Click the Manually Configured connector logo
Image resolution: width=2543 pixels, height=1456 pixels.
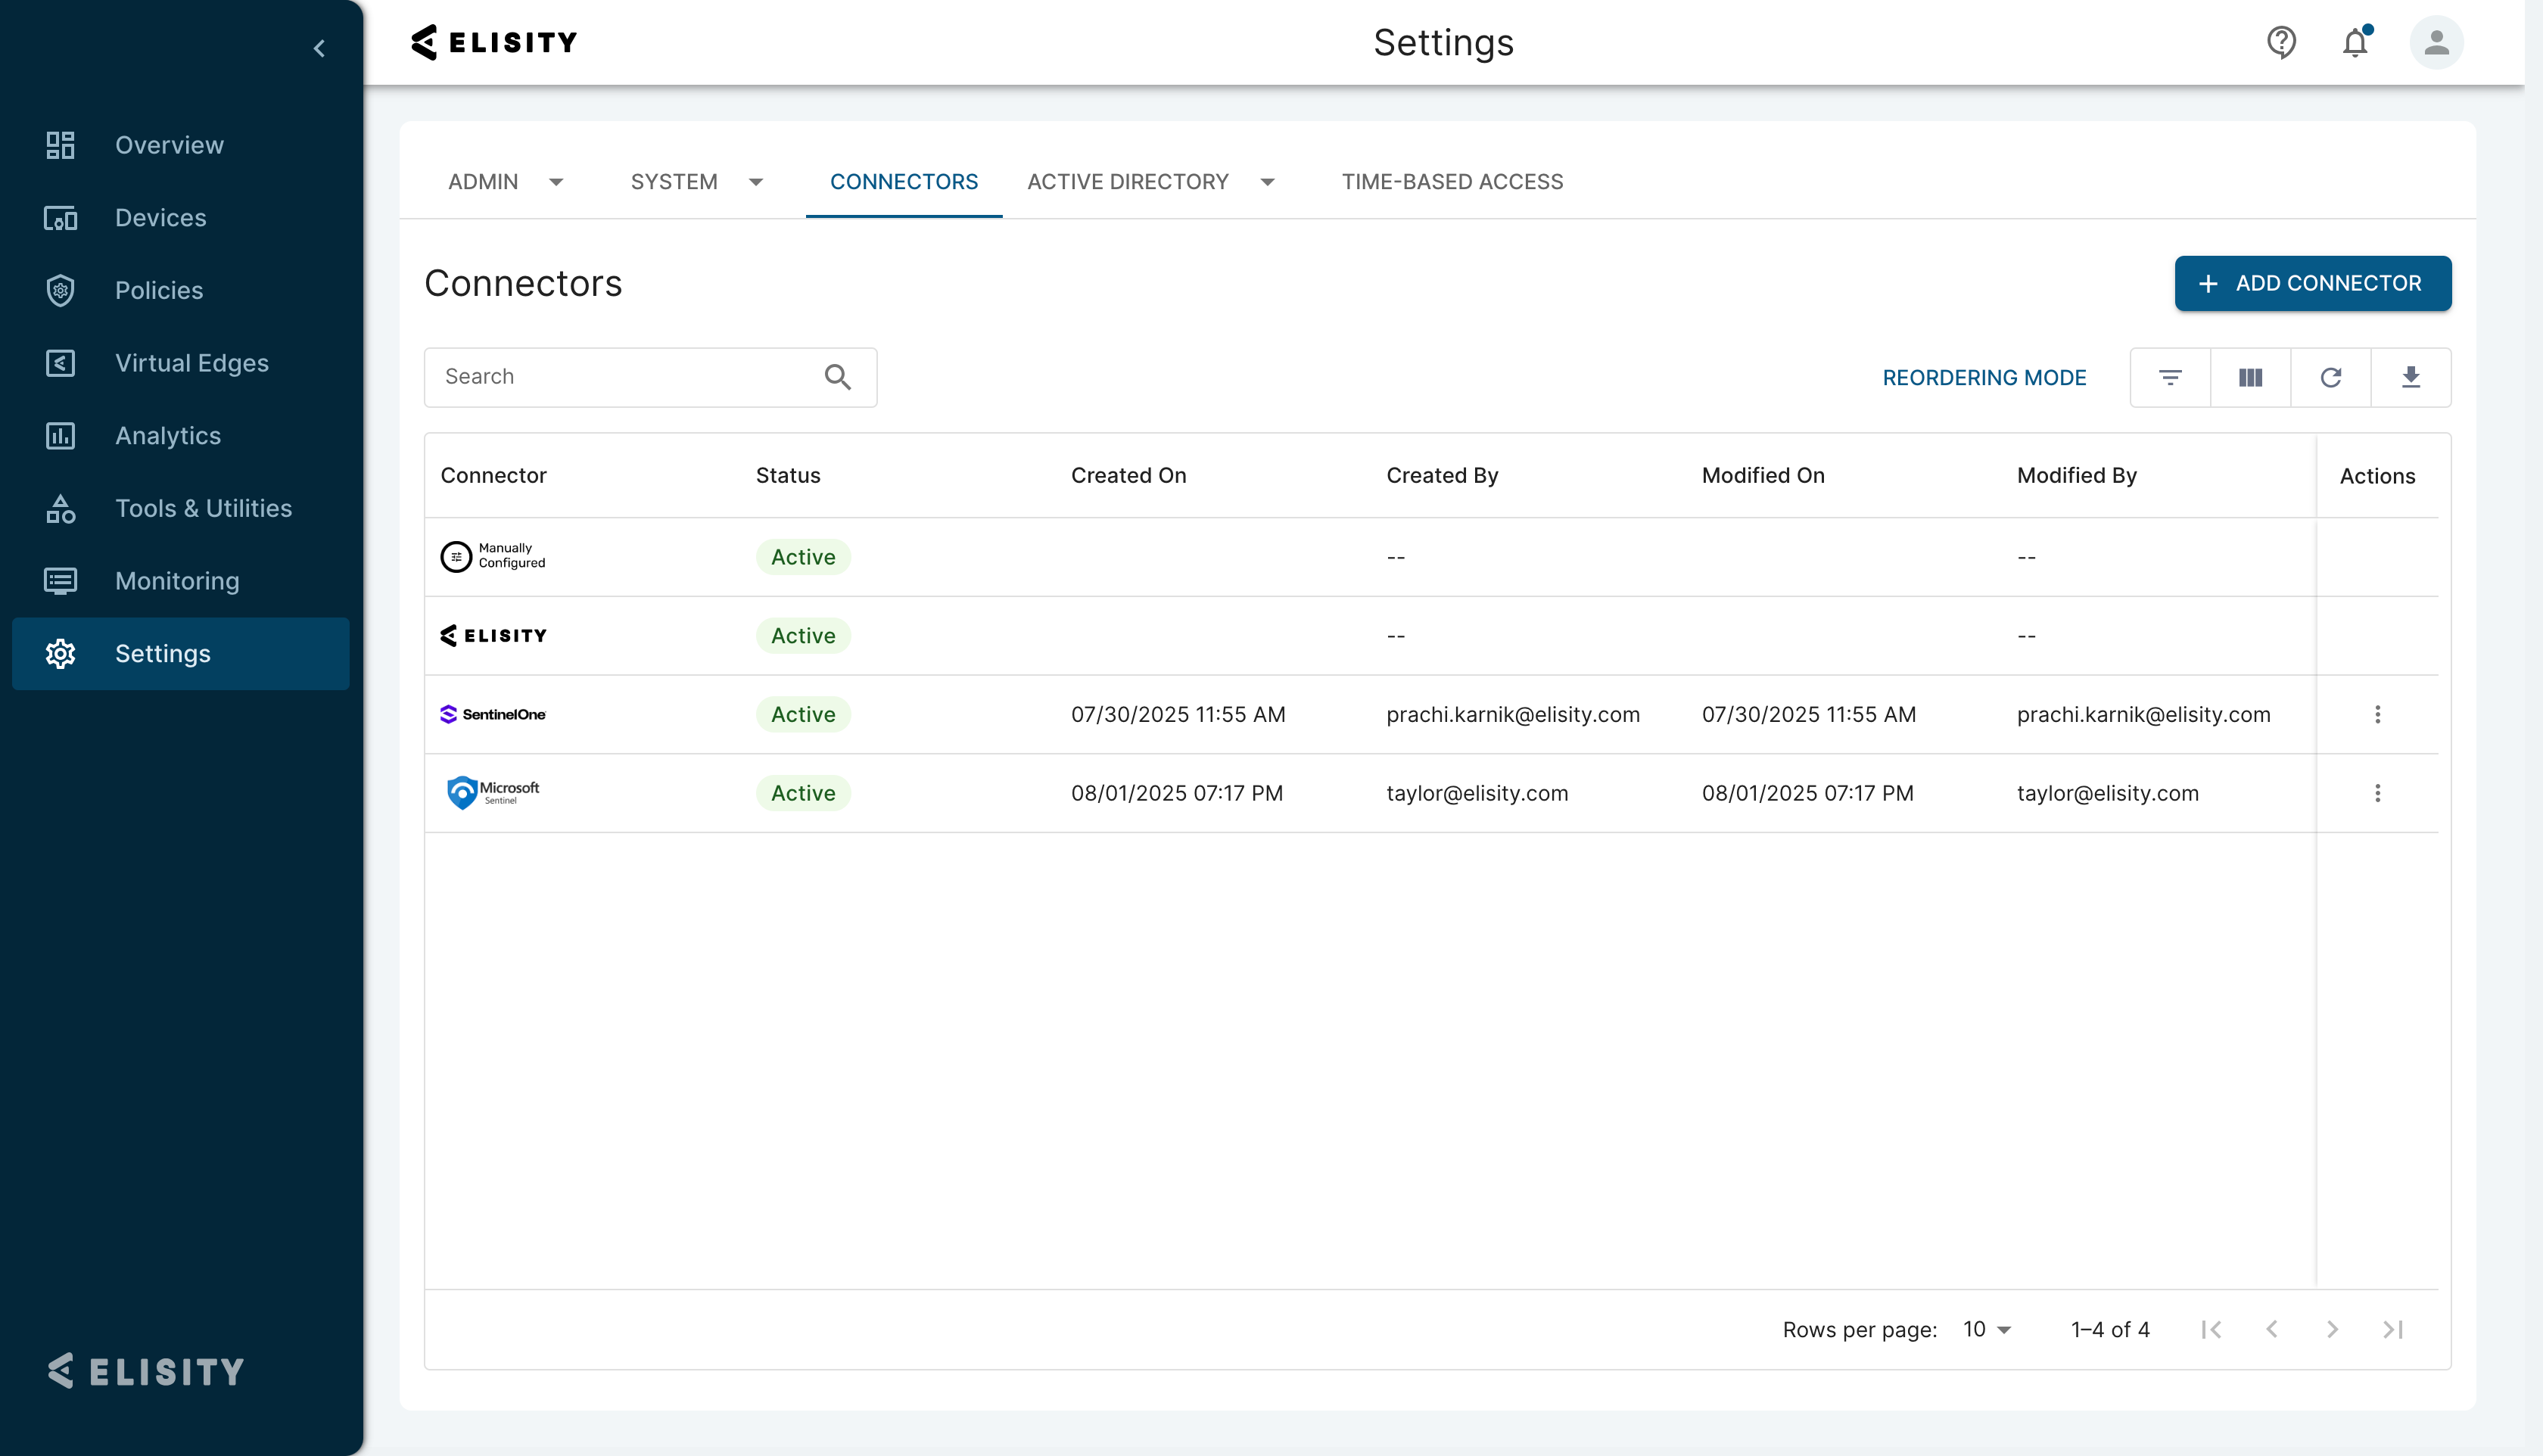click(493, 556)
